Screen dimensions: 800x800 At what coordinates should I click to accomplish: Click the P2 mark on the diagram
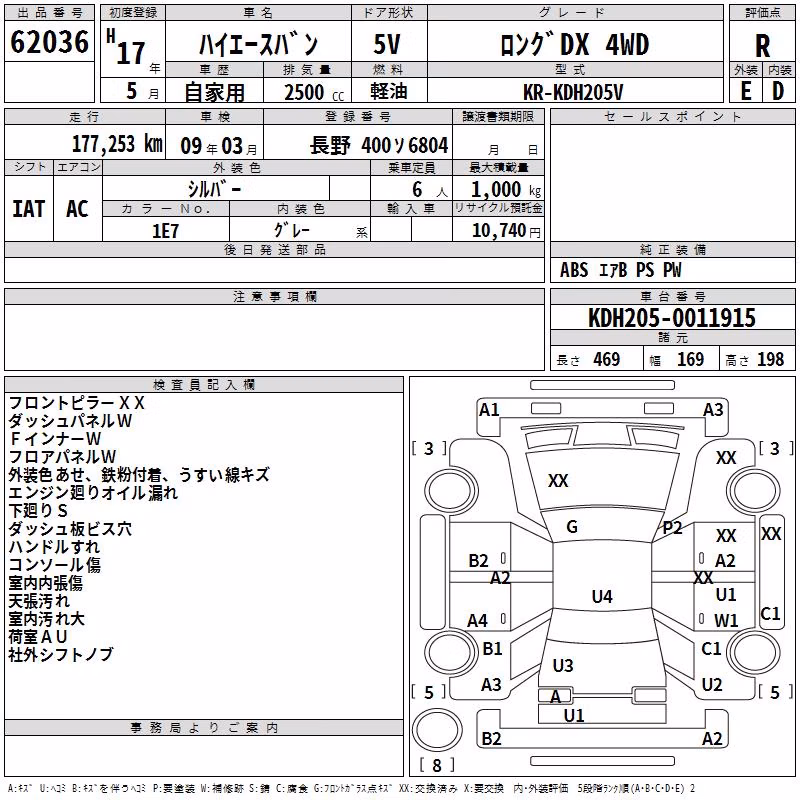(672, 528)
